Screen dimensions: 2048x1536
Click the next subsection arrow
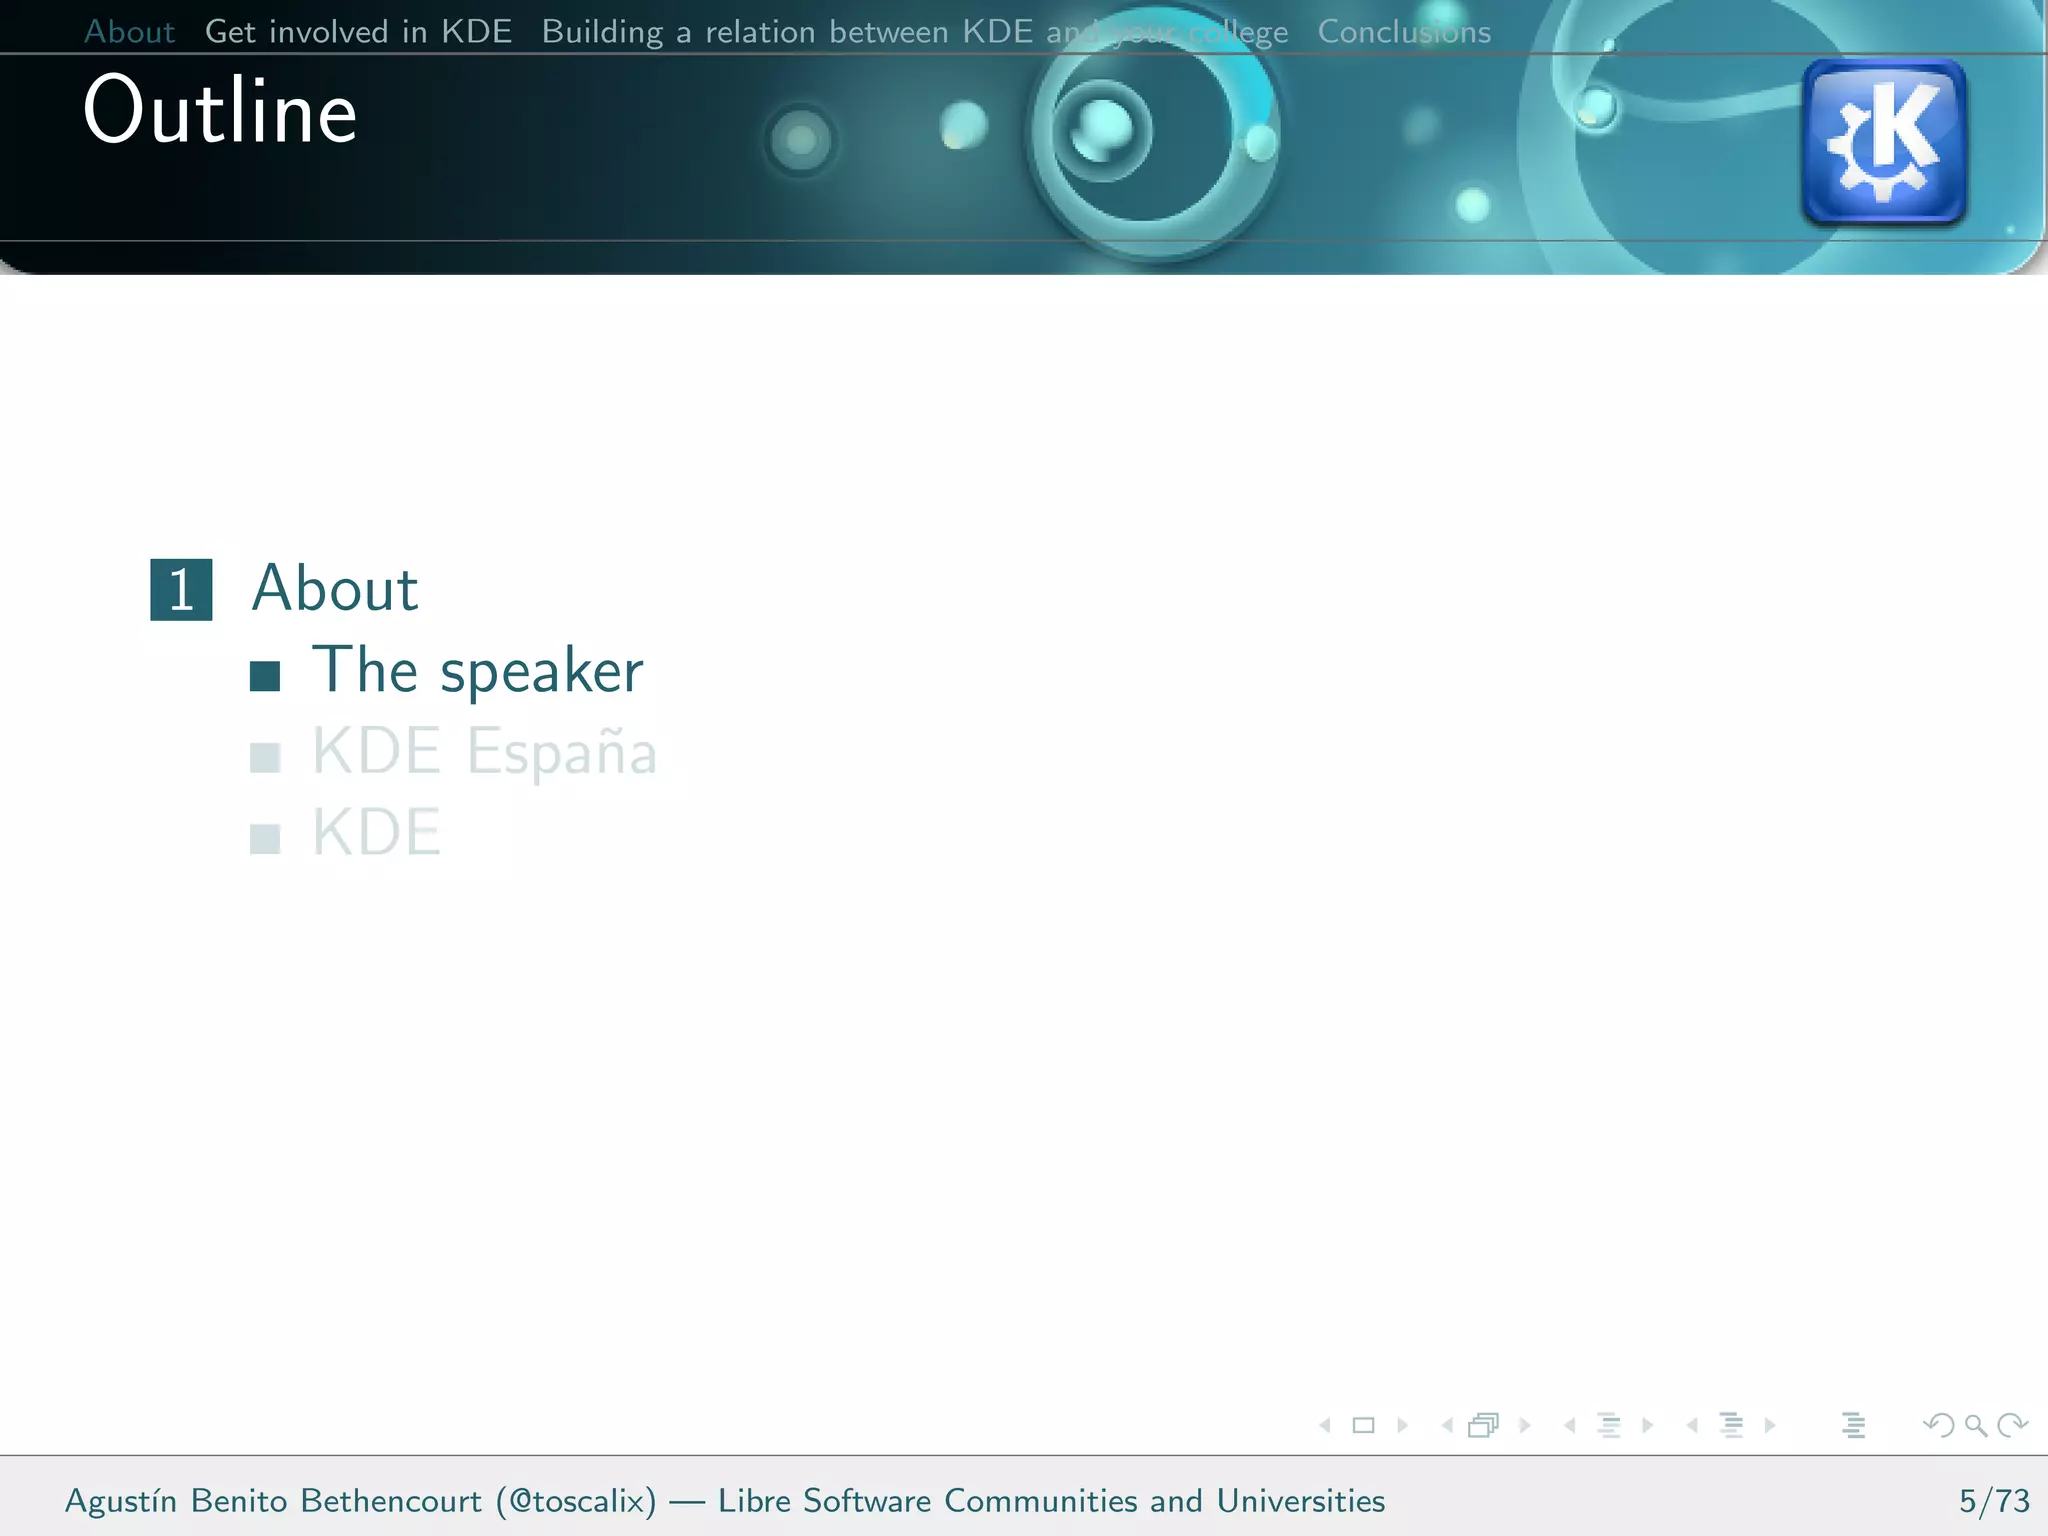[x=1648, y=1426]
